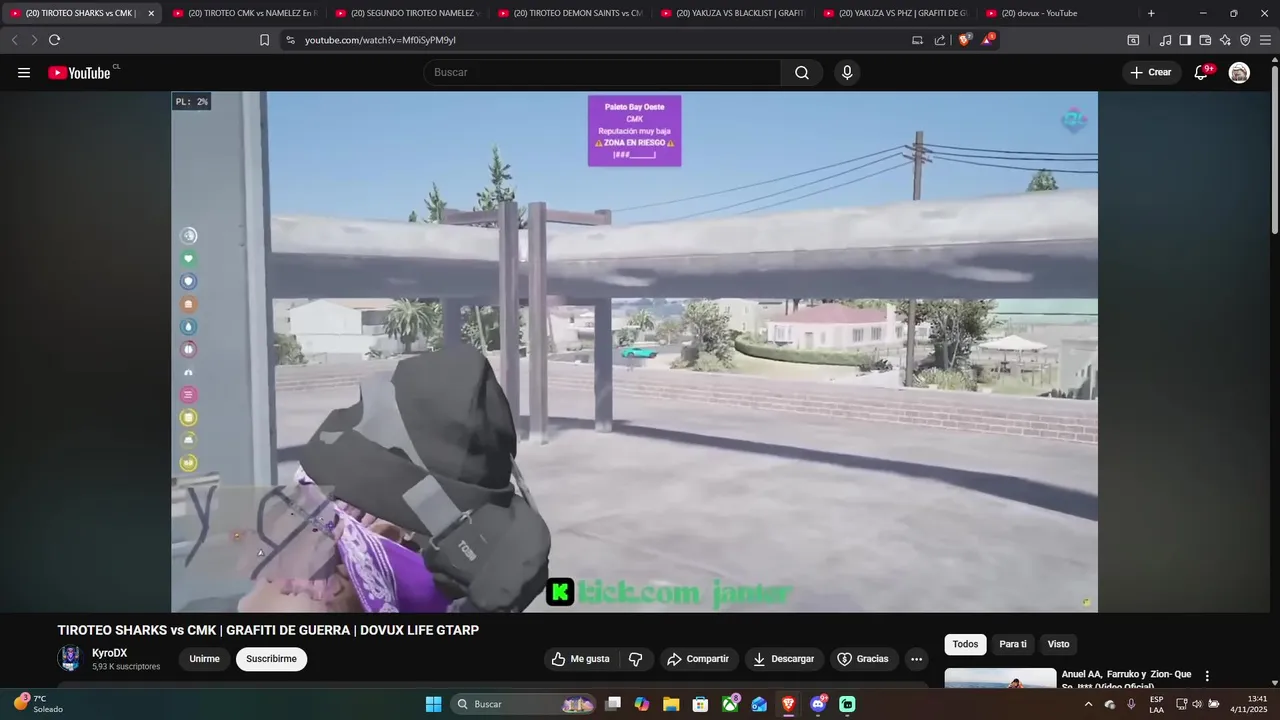Switch to the YAKUZA VS PHZ tab
This screenshot has width=1280, height=720.
(x=895, y=13)
